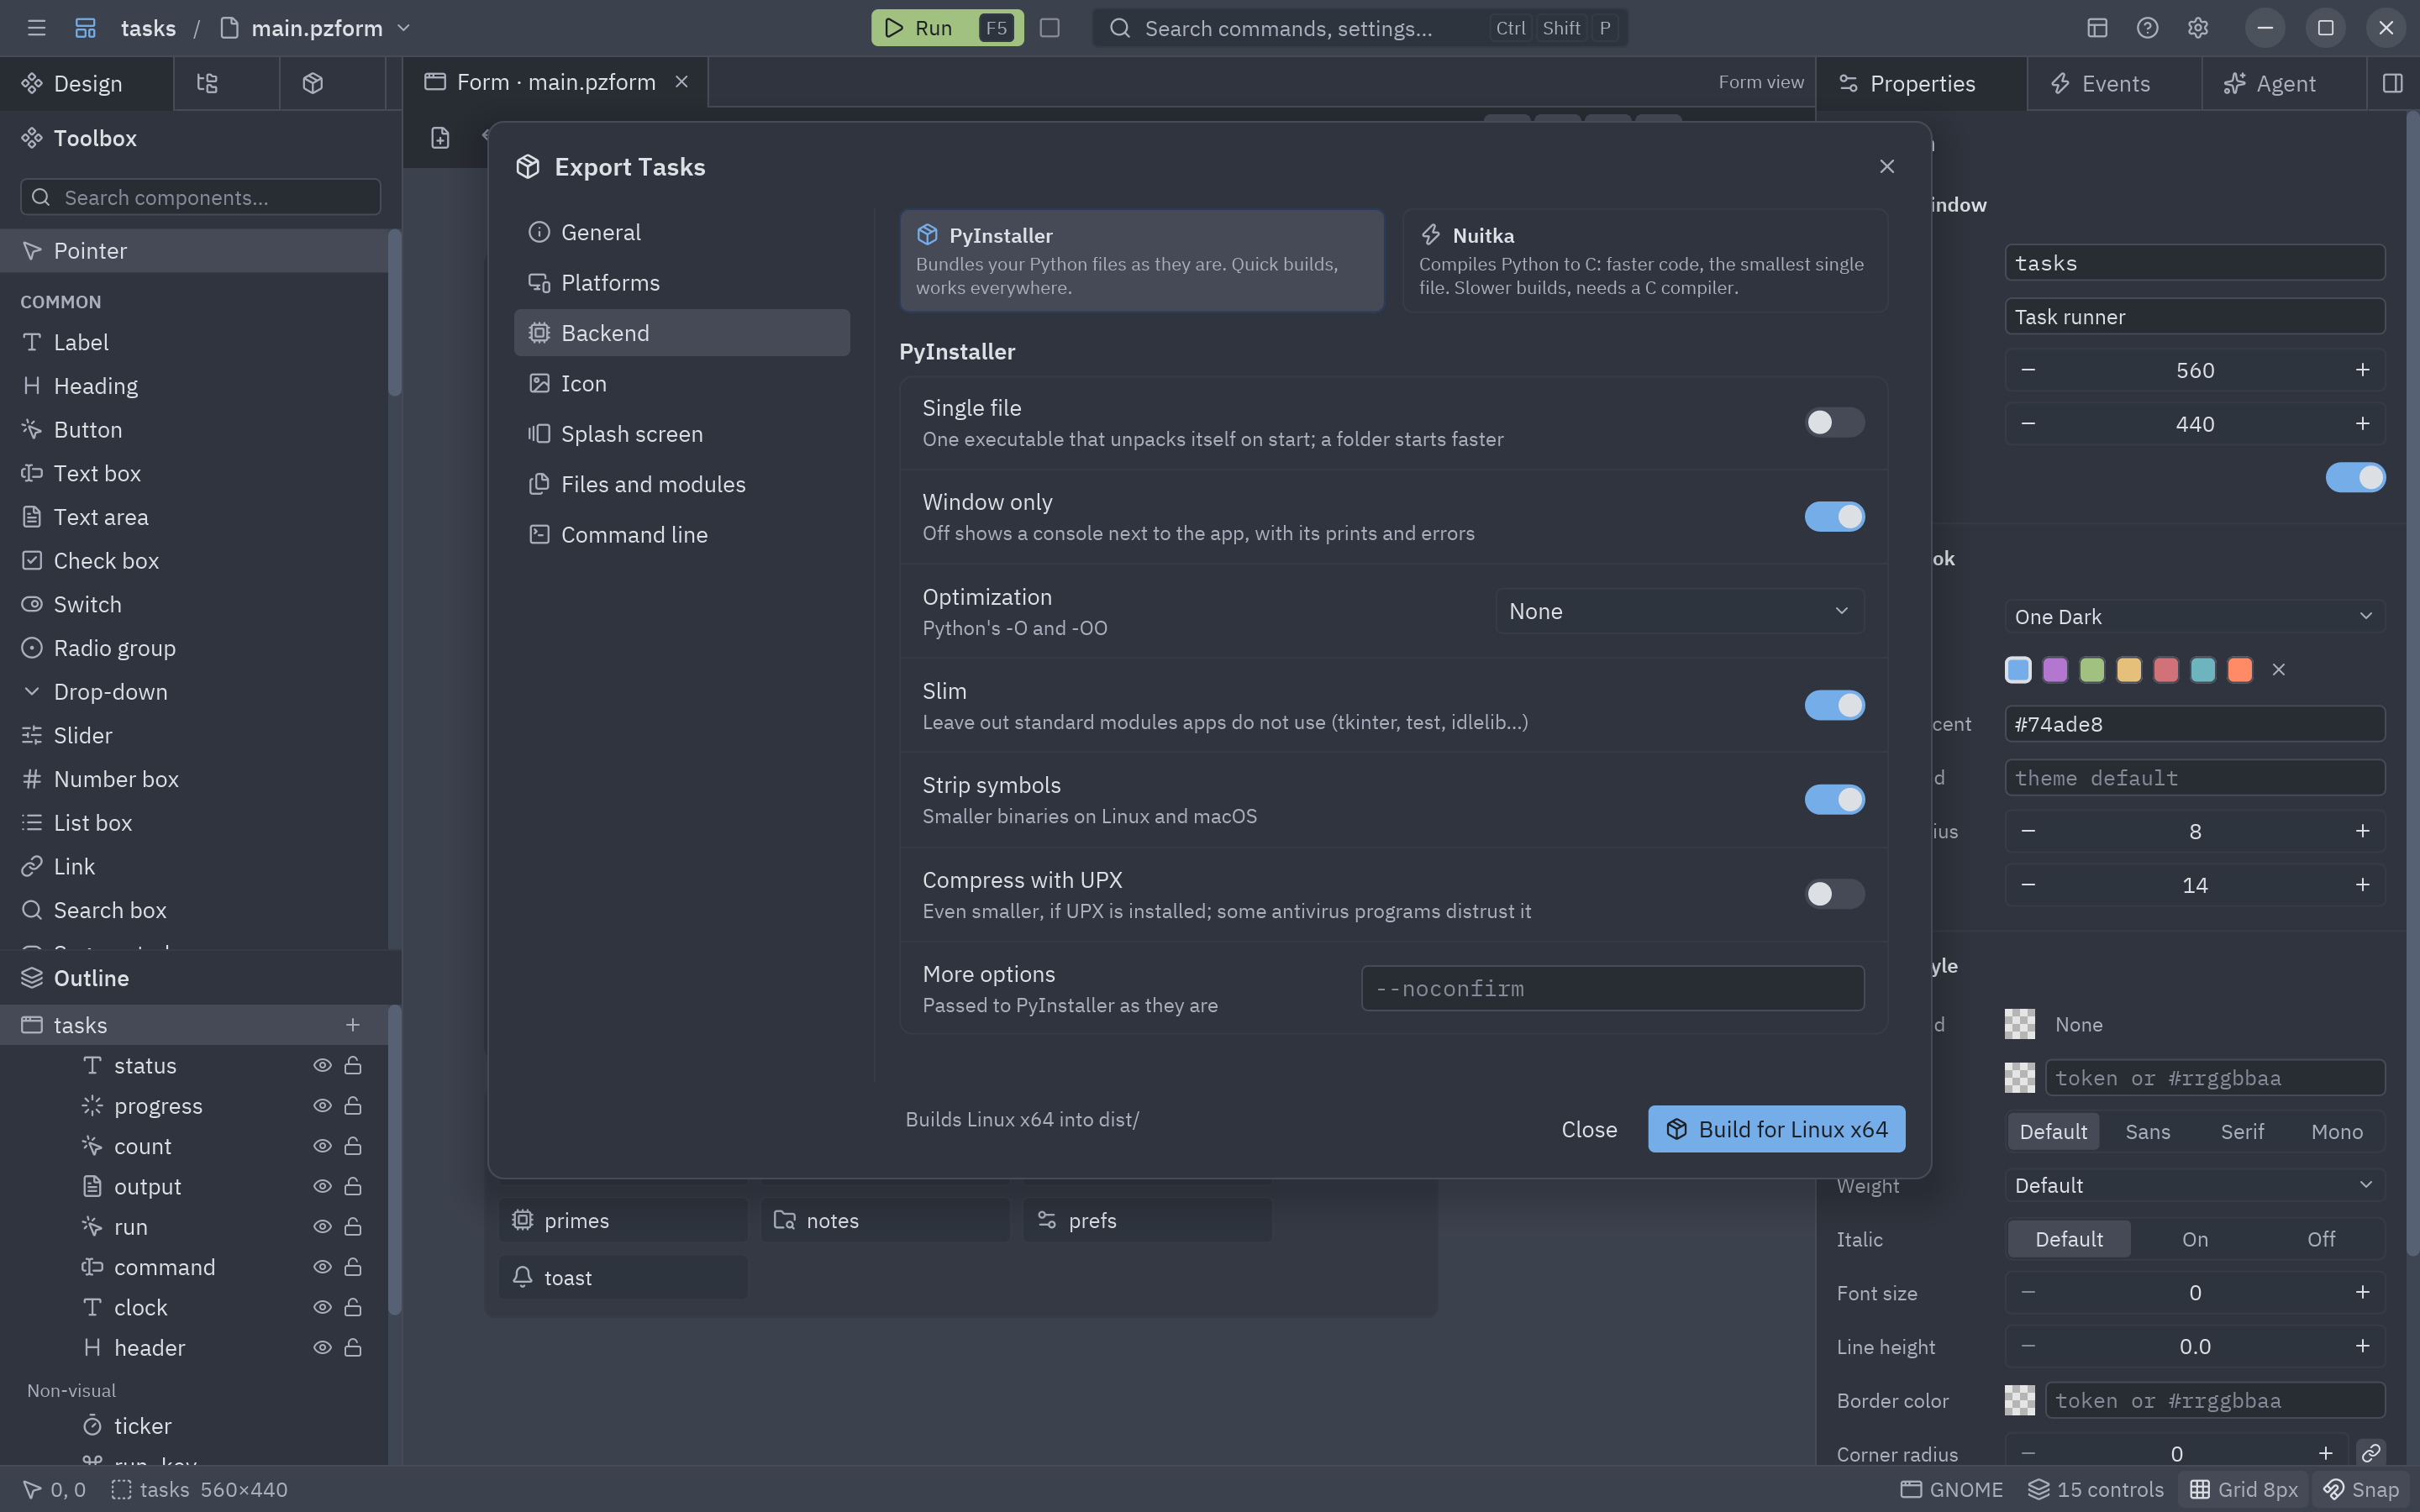
Task: Switch to the Events tab
Action: [2114, 83]
